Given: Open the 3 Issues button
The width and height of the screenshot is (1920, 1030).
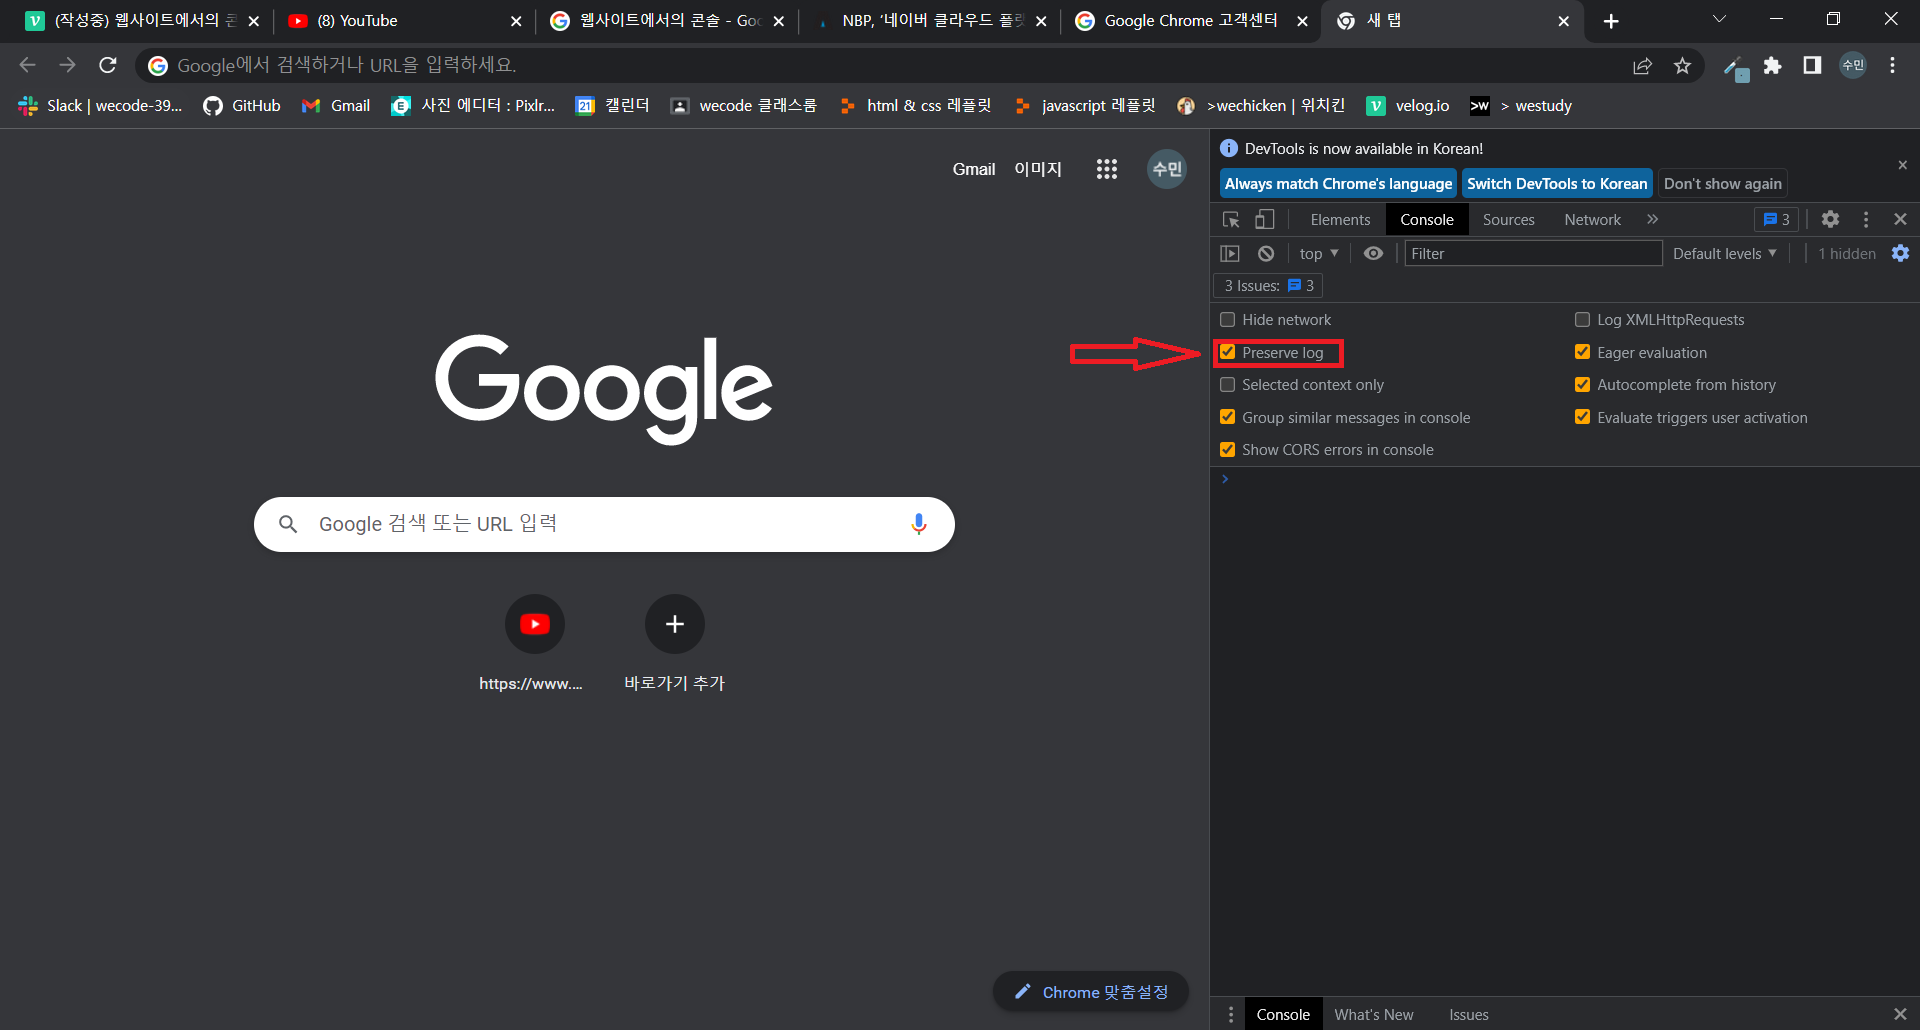Looking at the screenshot, I should click(x=1268, y=286).
